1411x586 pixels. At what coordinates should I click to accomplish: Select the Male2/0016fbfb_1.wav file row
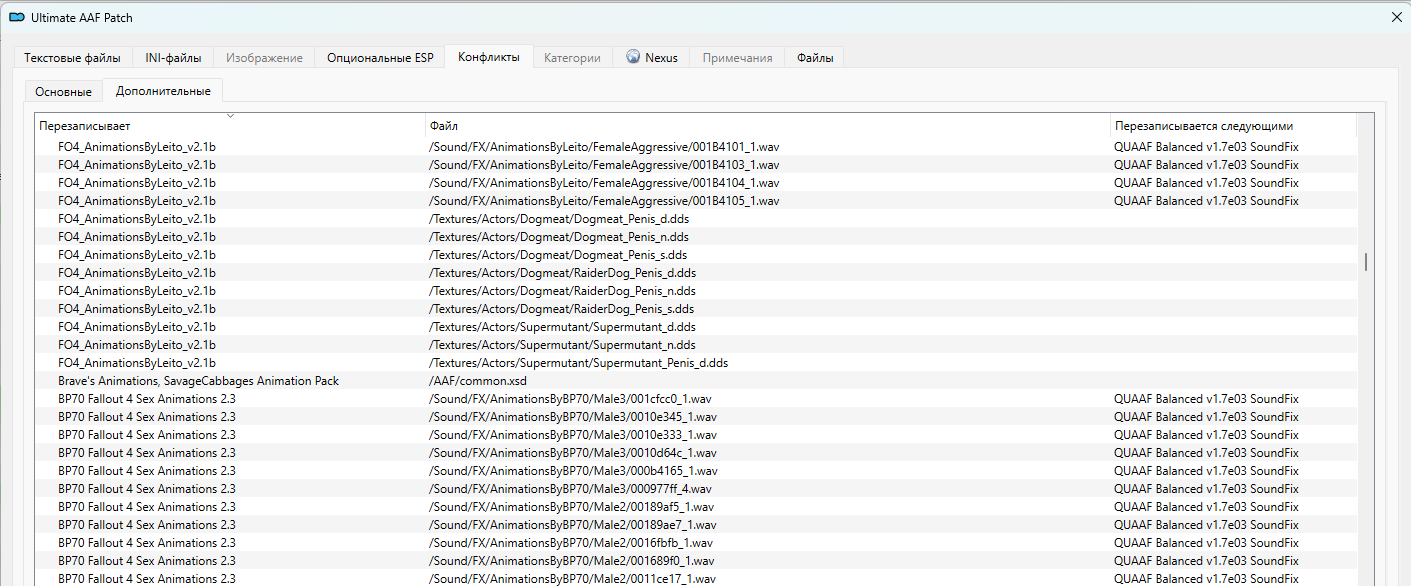[x=570, y=543]
